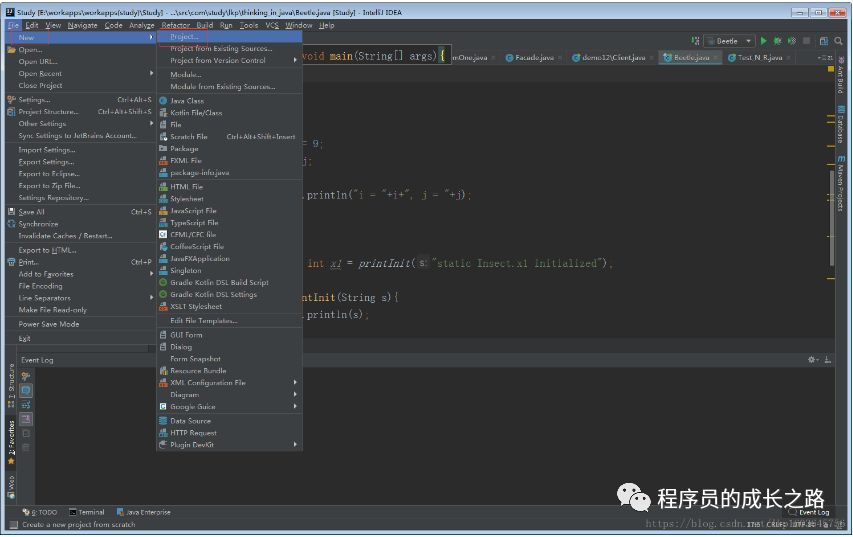
Task: Select Kotlin File/Class in New submenu
Action: pyautogui.click(x=229, y=113)
